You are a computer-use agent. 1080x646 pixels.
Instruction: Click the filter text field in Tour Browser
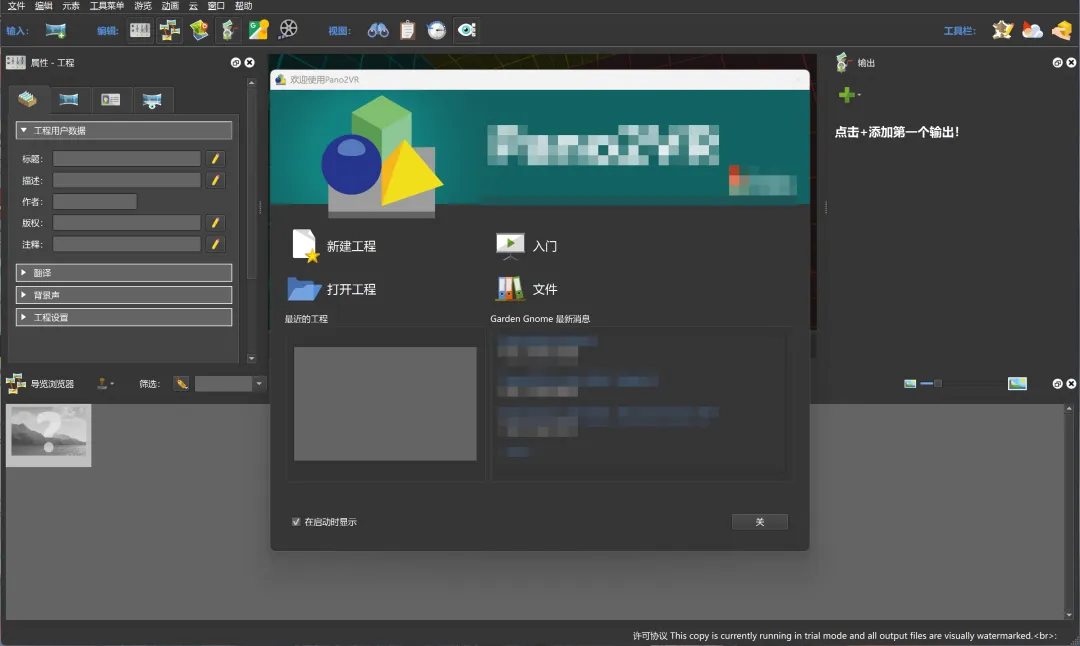pos(224,384)
